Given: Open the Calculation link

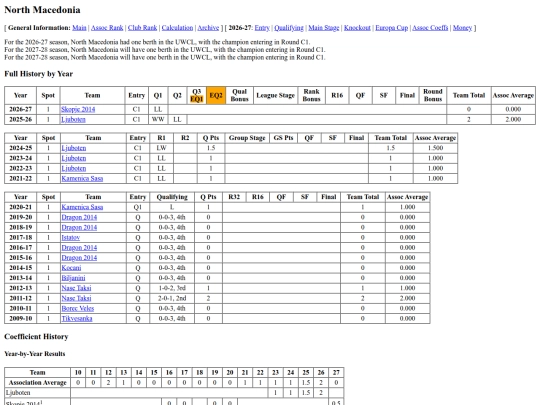Looking at the screenshot, I should pos(177,28).
